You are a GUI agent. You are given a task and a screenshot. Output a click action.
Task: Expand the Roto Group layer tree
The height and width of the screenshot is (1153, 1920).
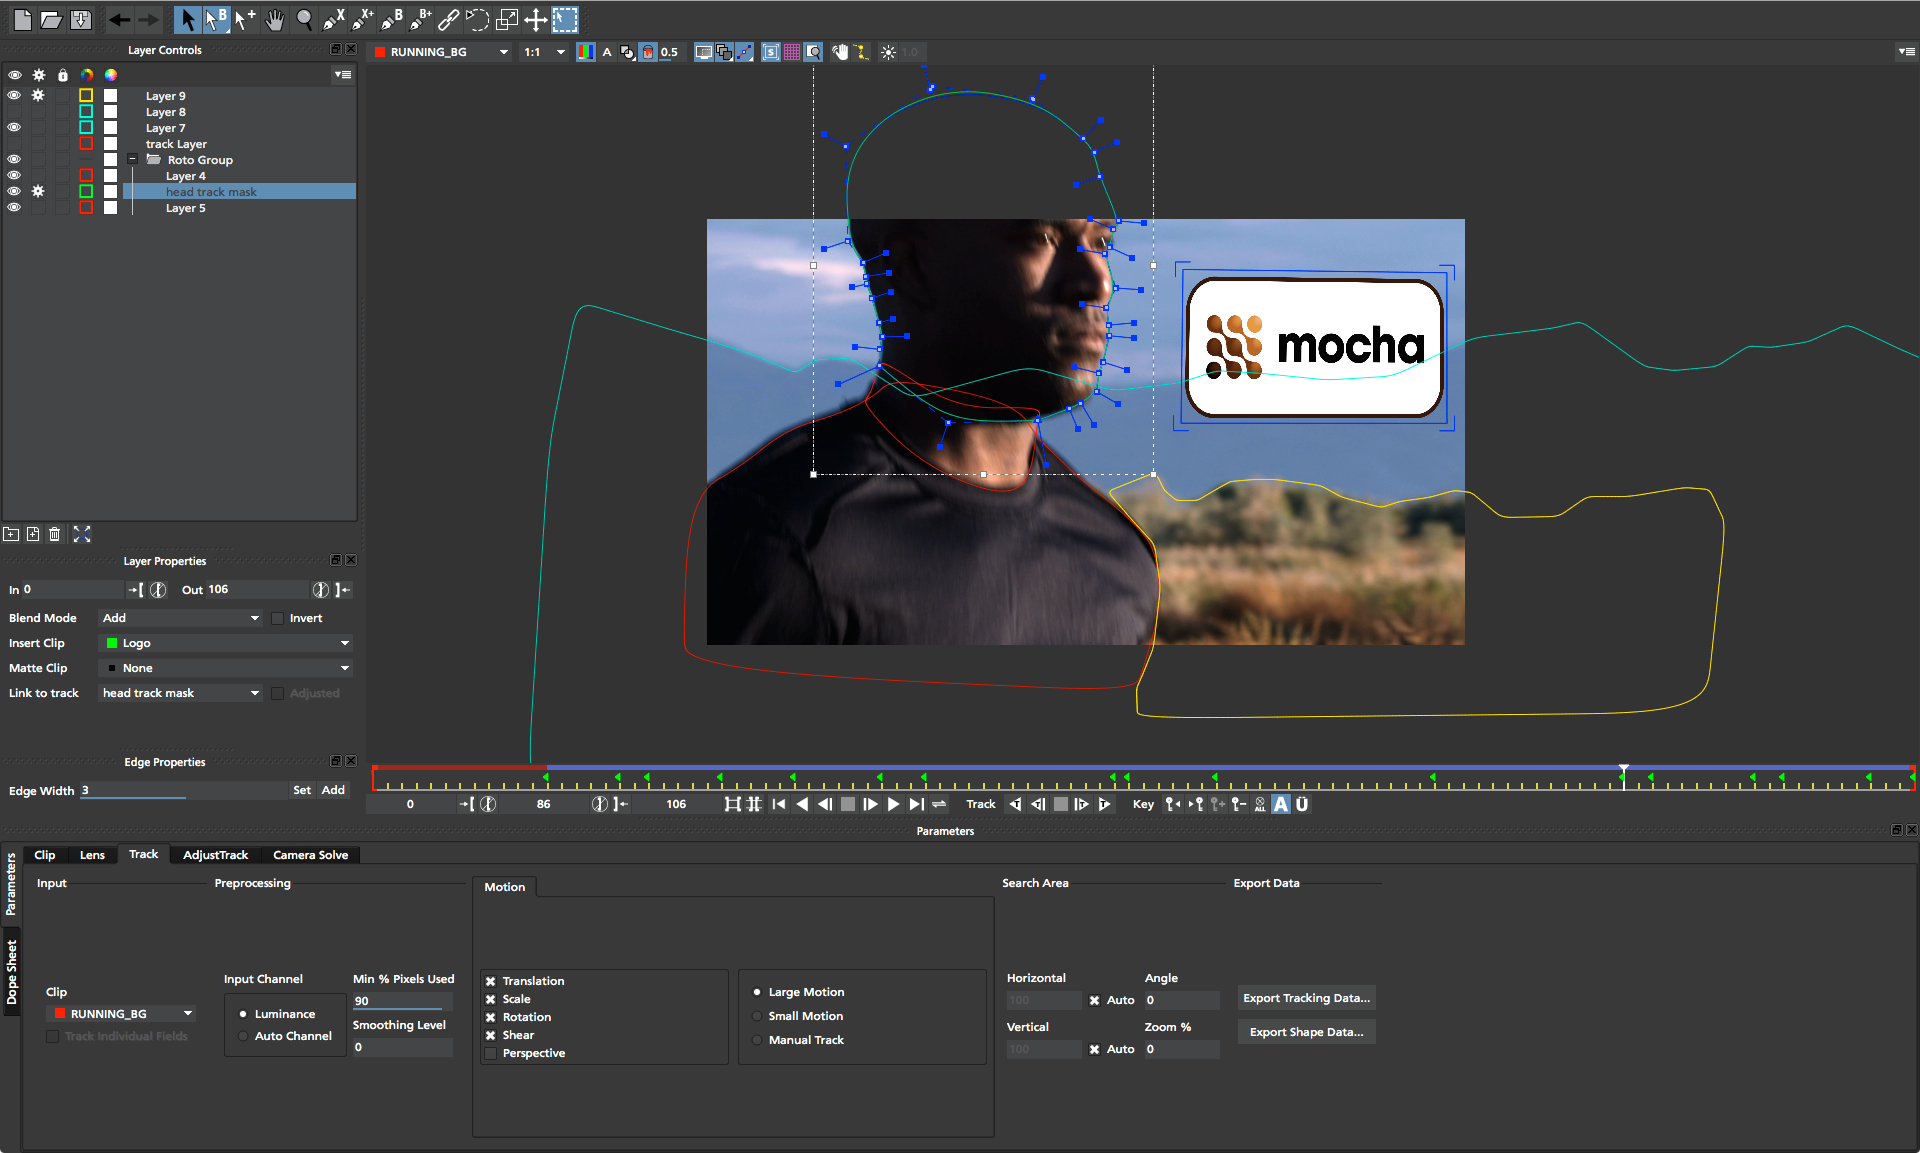pyautogui.click(x=132, y=160)
